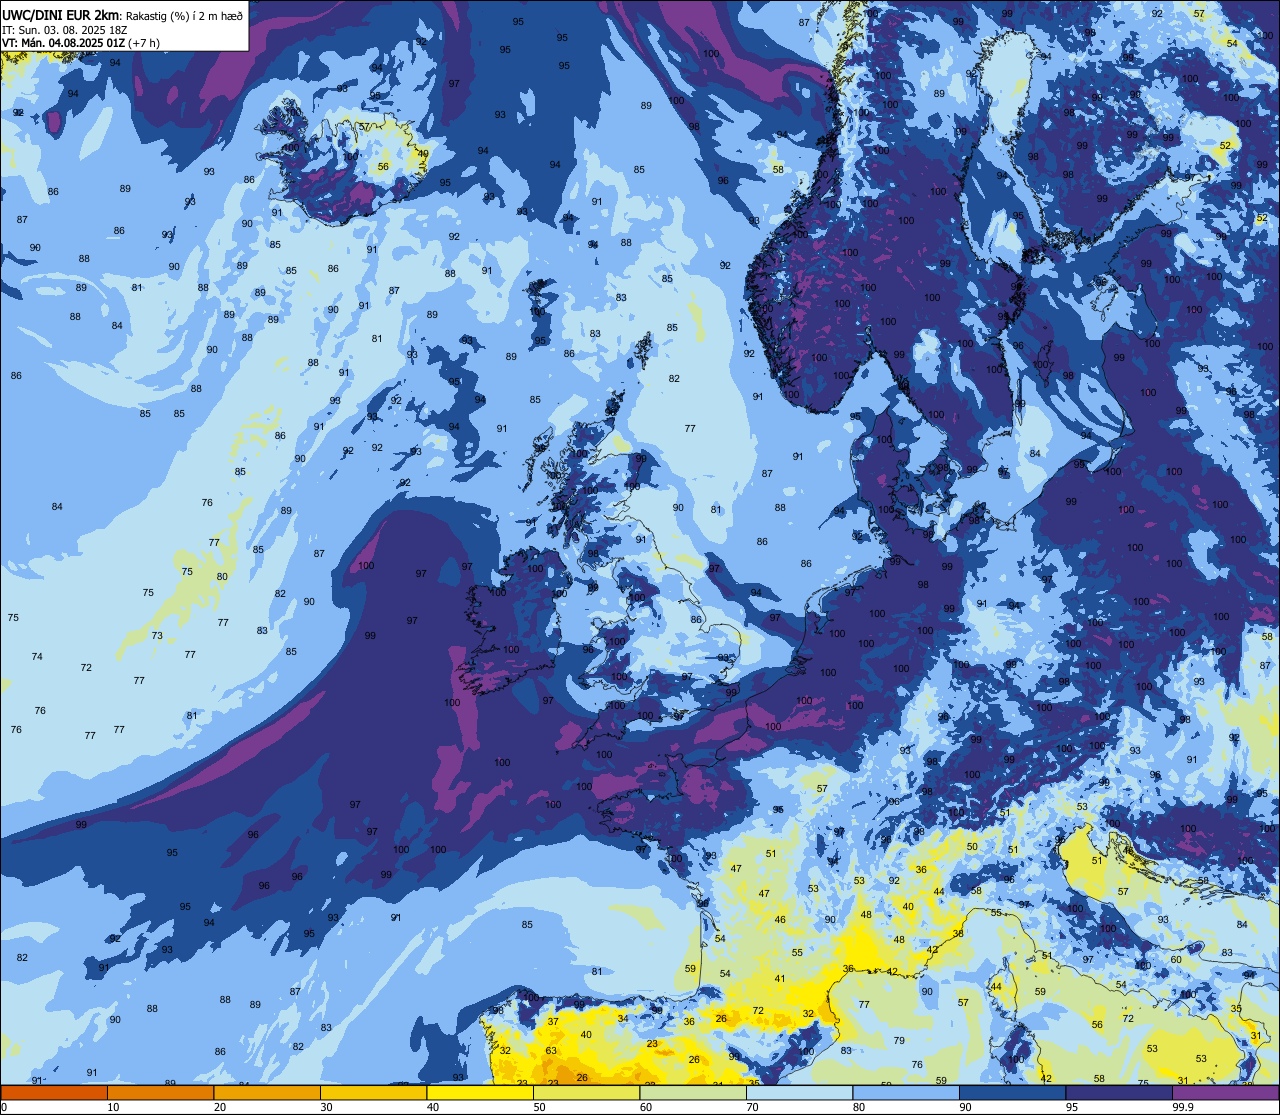Image resolution: width=1280 pixels, height=1115 pixels.
Task: Click the "99.9" legend scale label
Action: (1183, 1107)
